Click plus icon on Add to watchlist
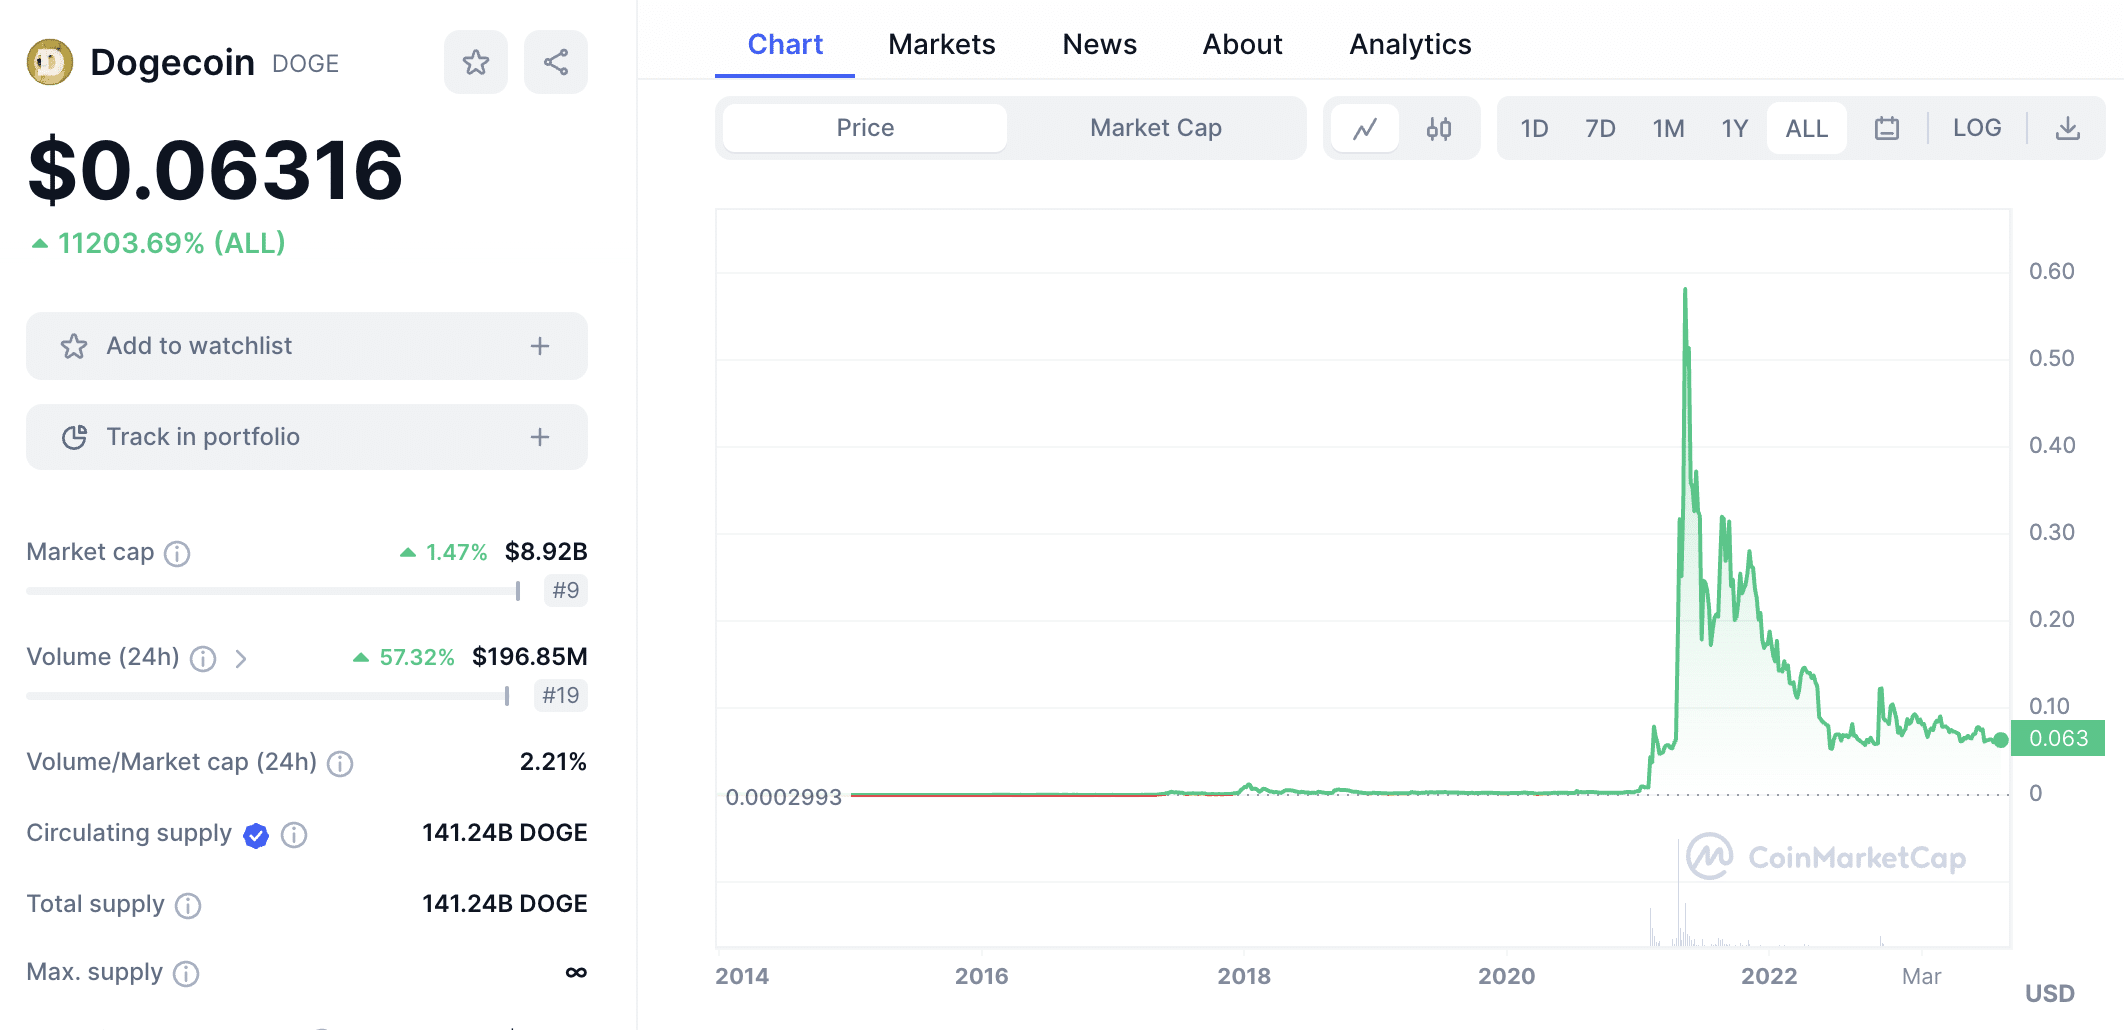This screenshot has width=2124, height=1030. tap(540, 346)
